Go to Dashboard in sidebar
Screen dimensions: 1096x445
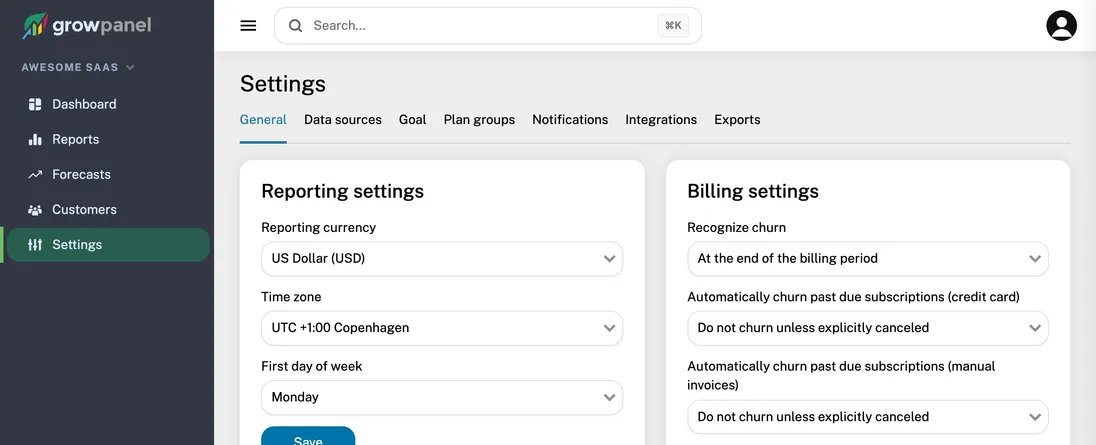(x=108, y=104)
